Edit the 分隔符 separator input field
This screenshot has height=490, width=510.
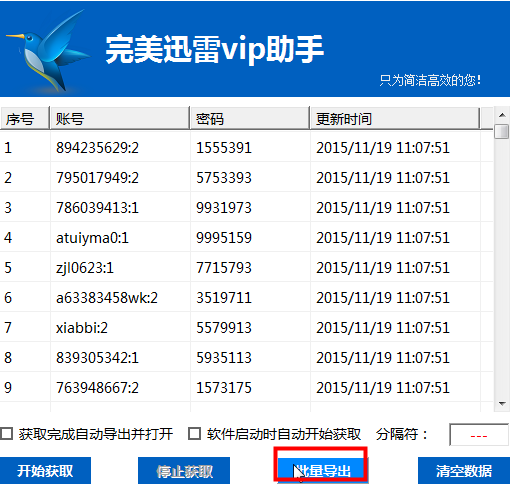[x=479, y=435]
